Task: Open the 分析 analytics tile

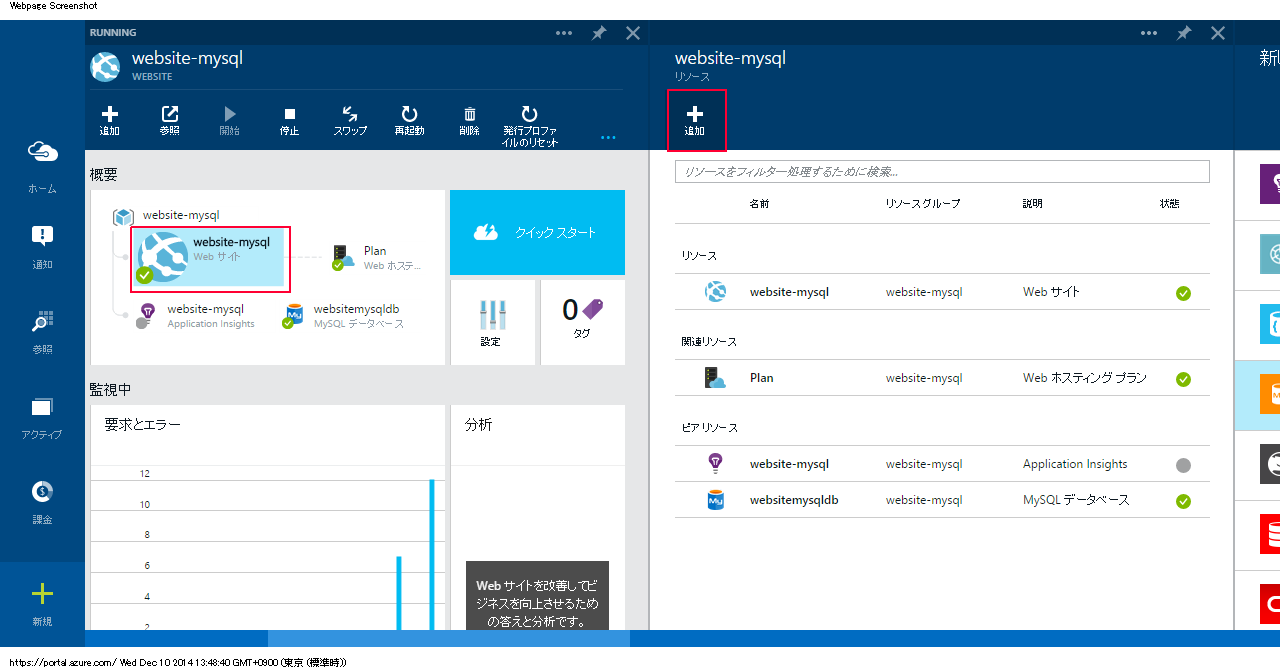Action: click(x=538, y=517)
